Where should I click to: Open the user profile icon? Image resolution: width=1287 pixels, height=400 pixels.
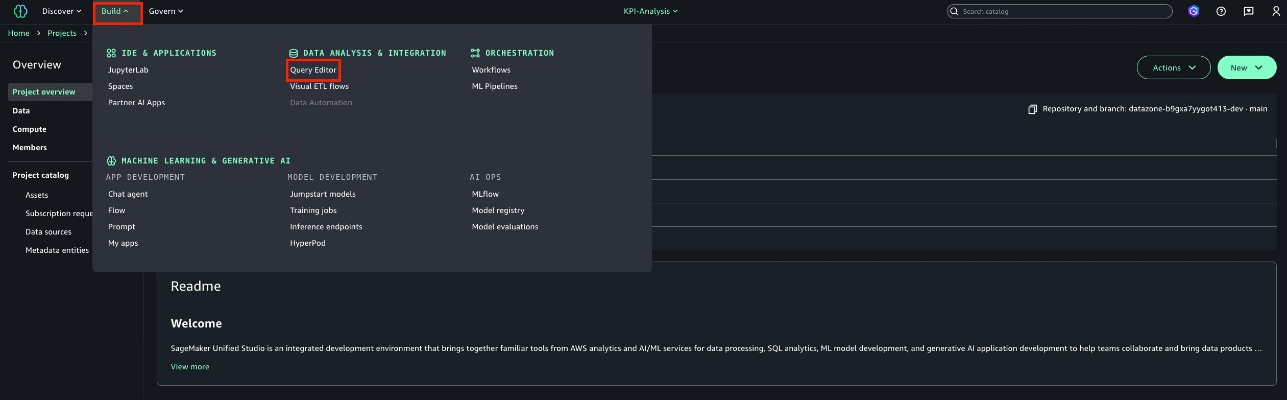1275,11
